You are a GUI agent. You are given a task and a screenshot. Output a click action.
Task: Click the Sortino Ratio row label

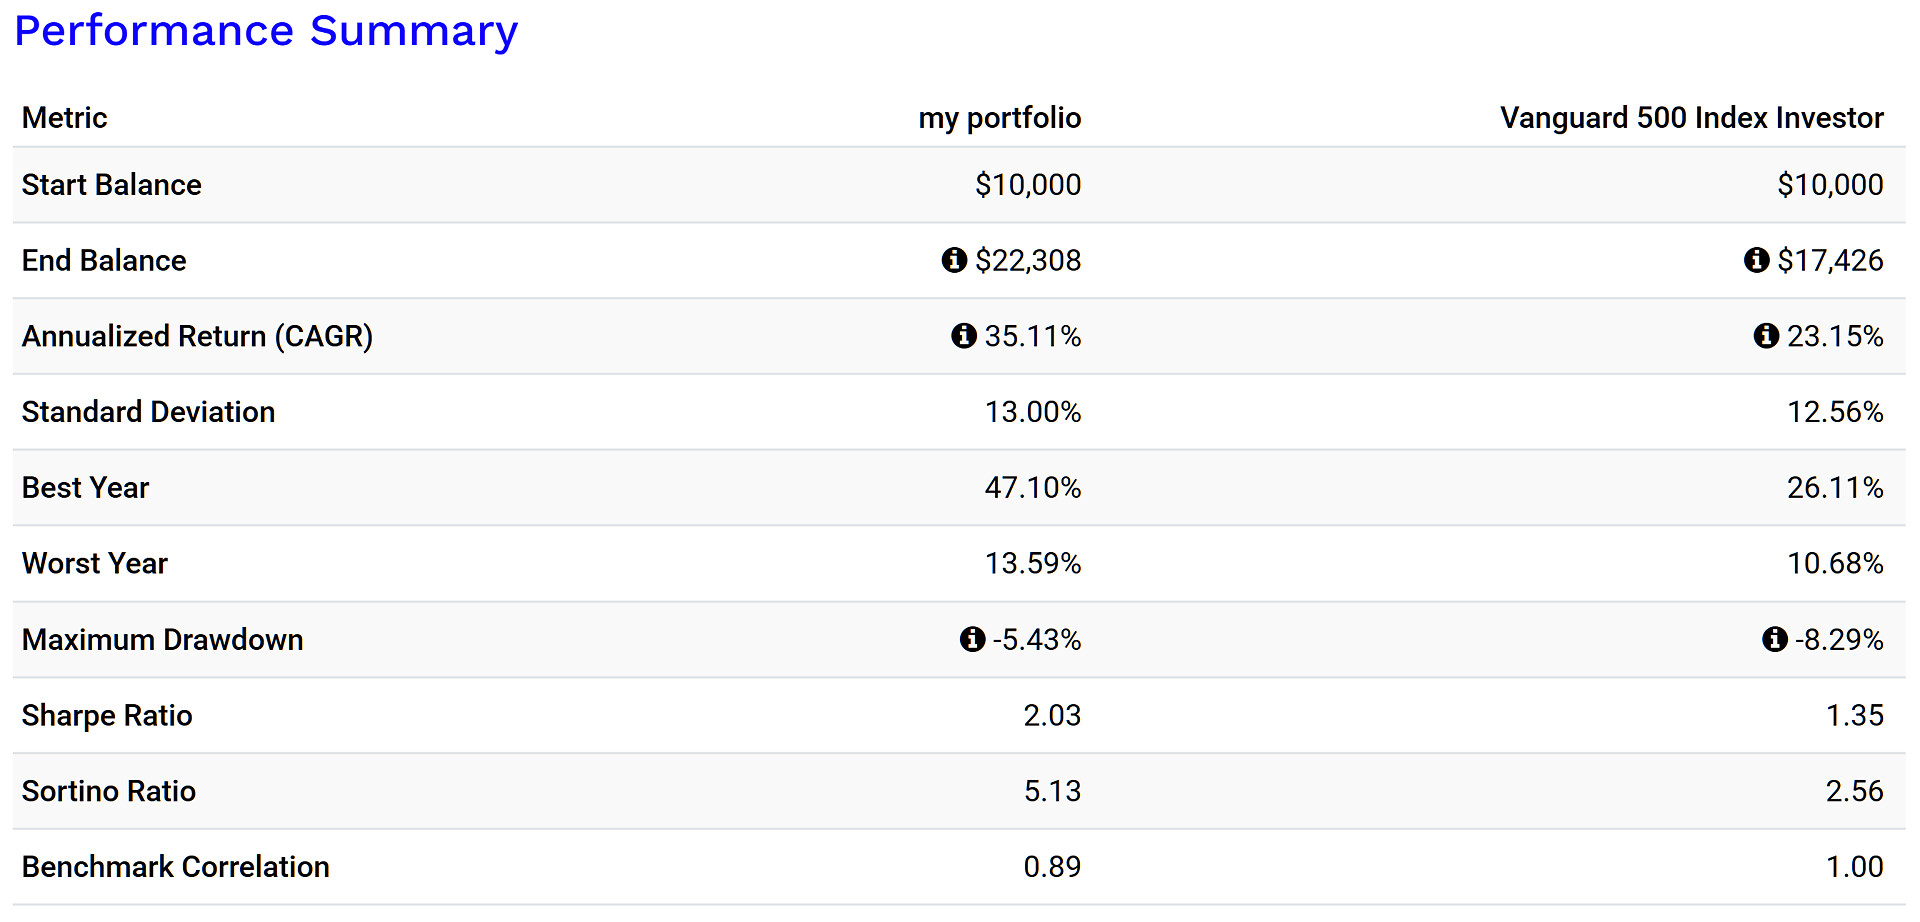click(109, 792)
